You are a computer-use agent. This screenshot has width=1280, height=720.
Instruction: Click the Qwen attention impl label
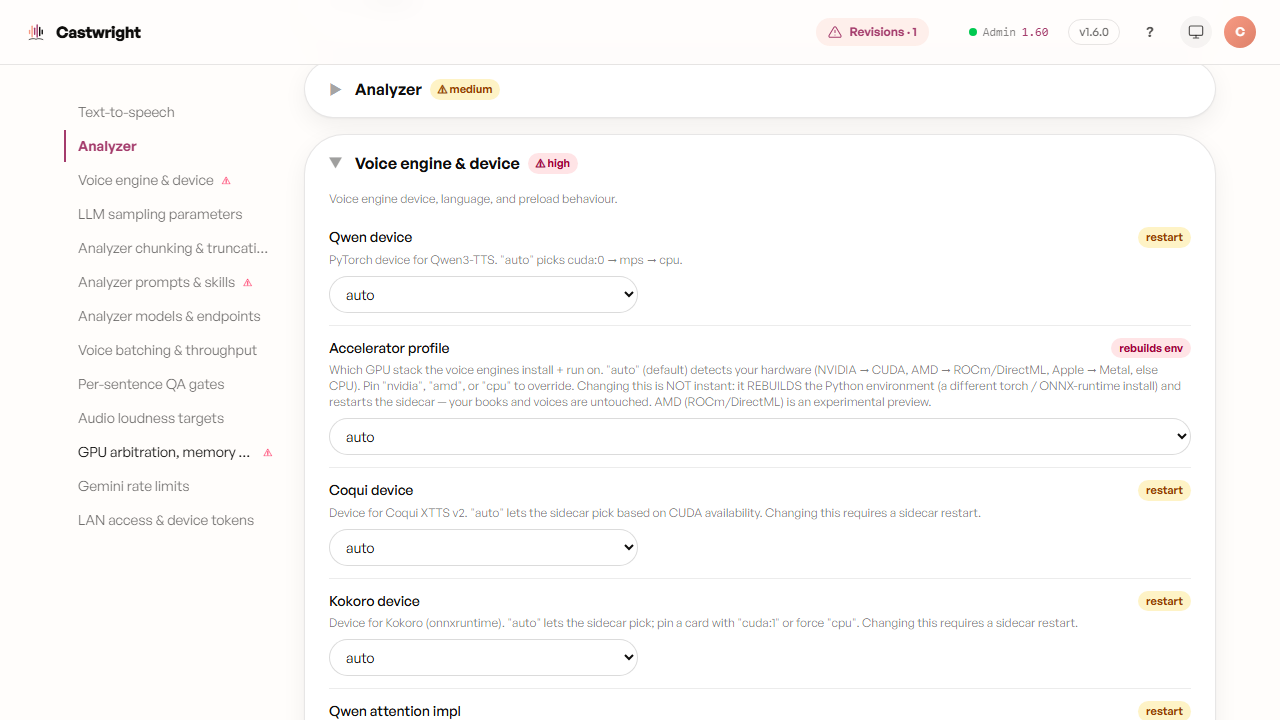coord(395,711)
